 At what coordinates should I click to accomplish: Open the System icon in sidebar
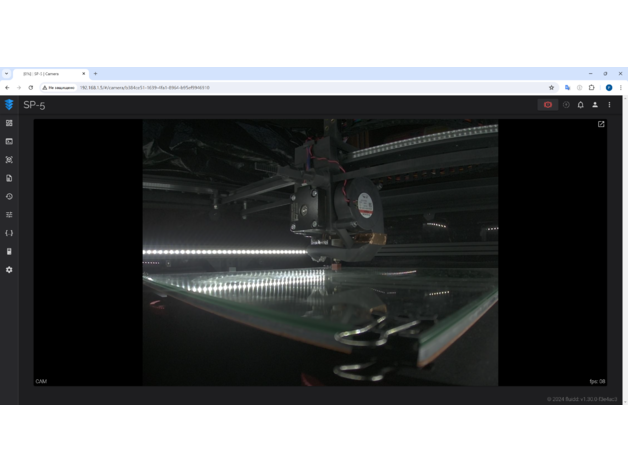[x=9, y=252]
